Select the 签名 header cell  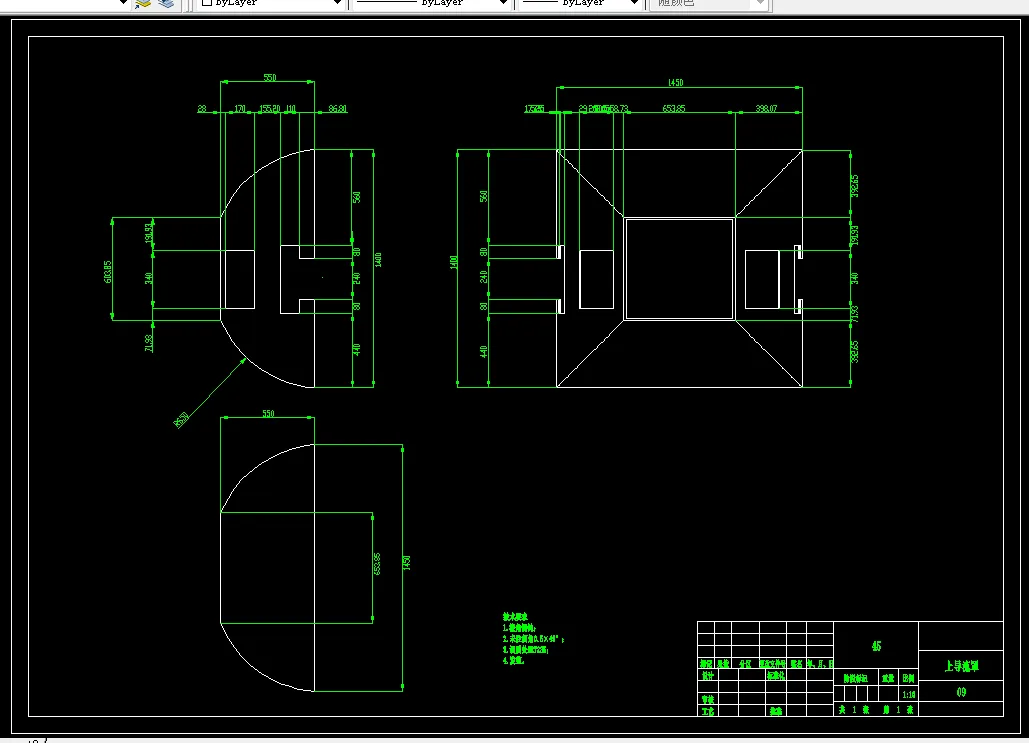796,664
